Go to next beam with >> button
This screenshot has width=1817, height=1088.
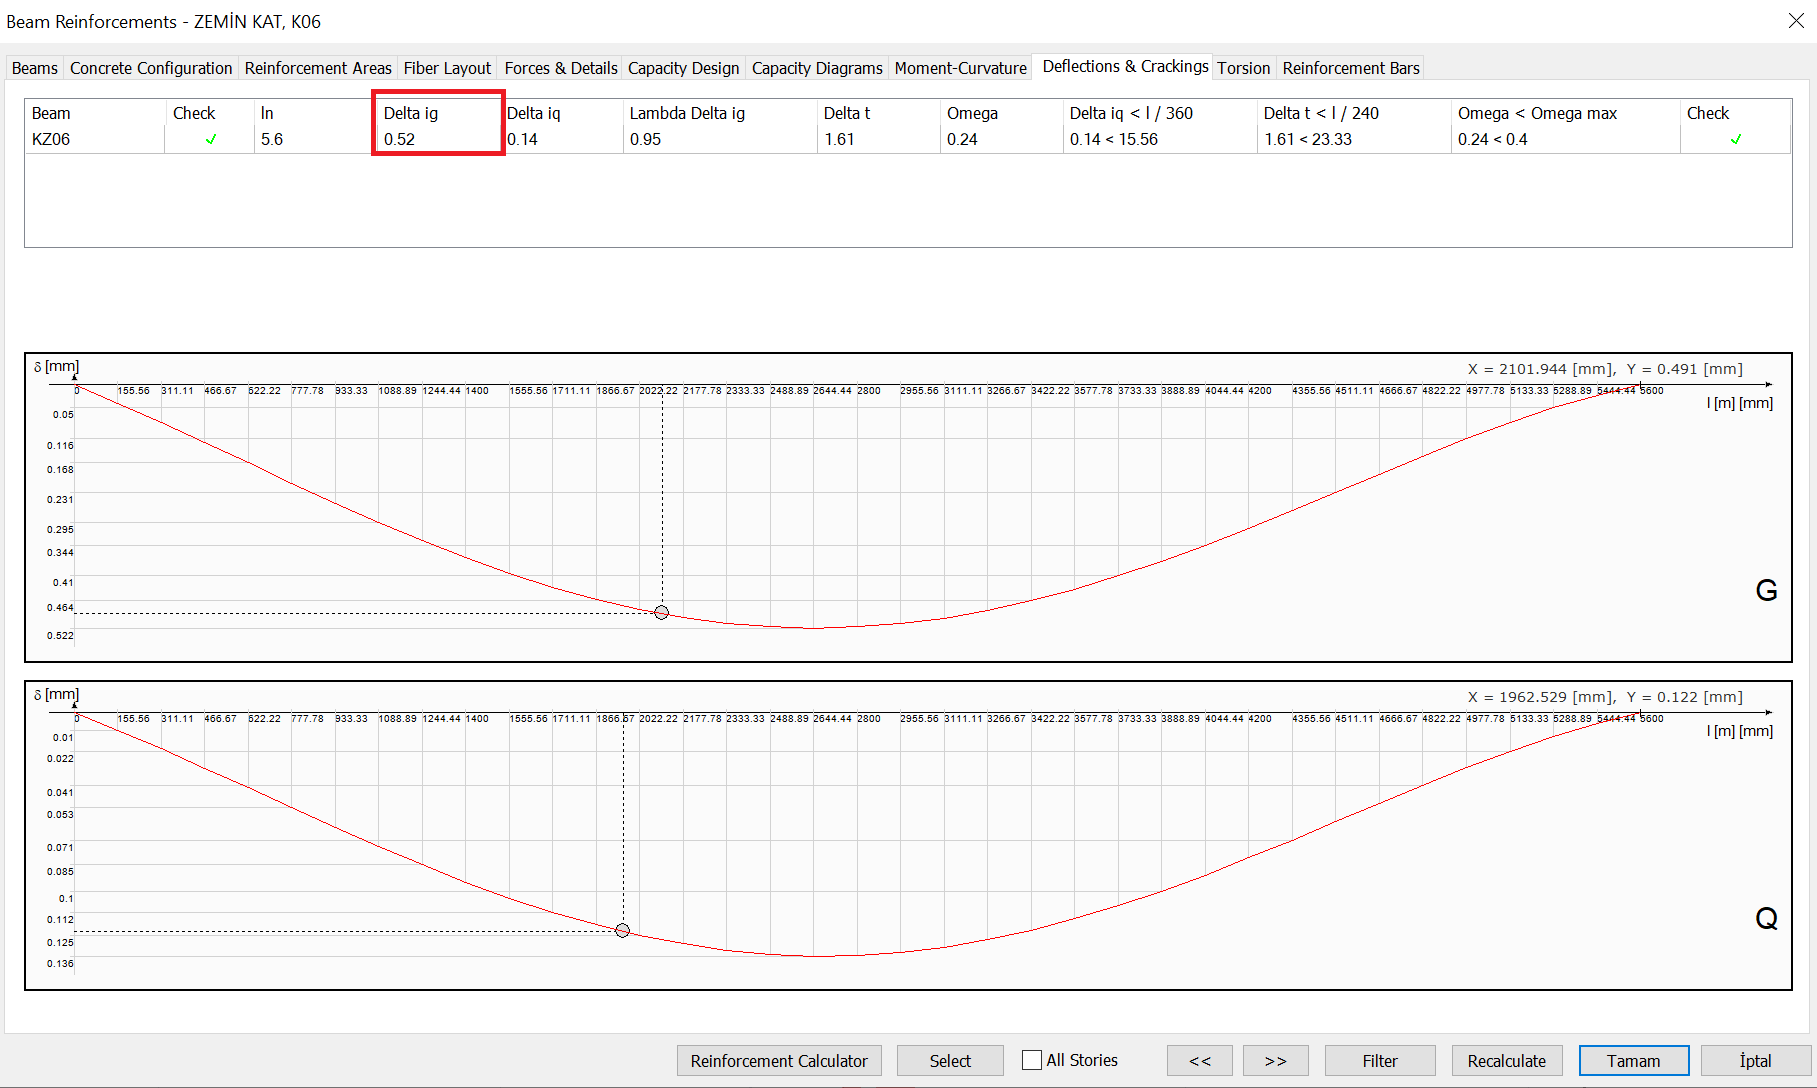coord(1275,1060)
